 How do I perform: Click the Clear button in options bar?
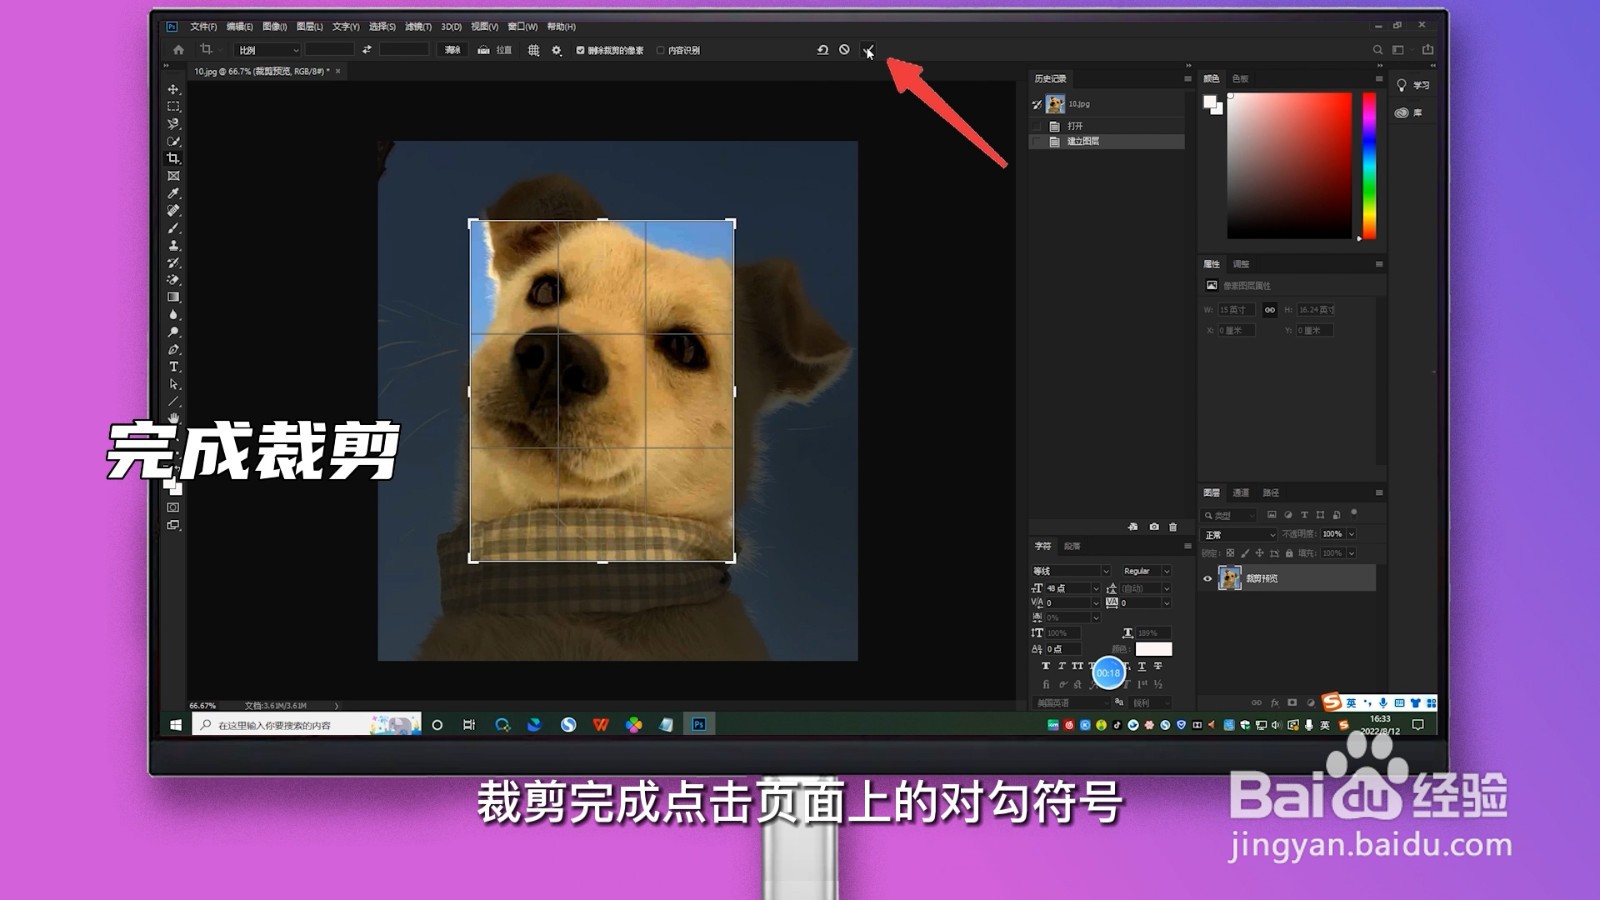click(x=453, y=50)
